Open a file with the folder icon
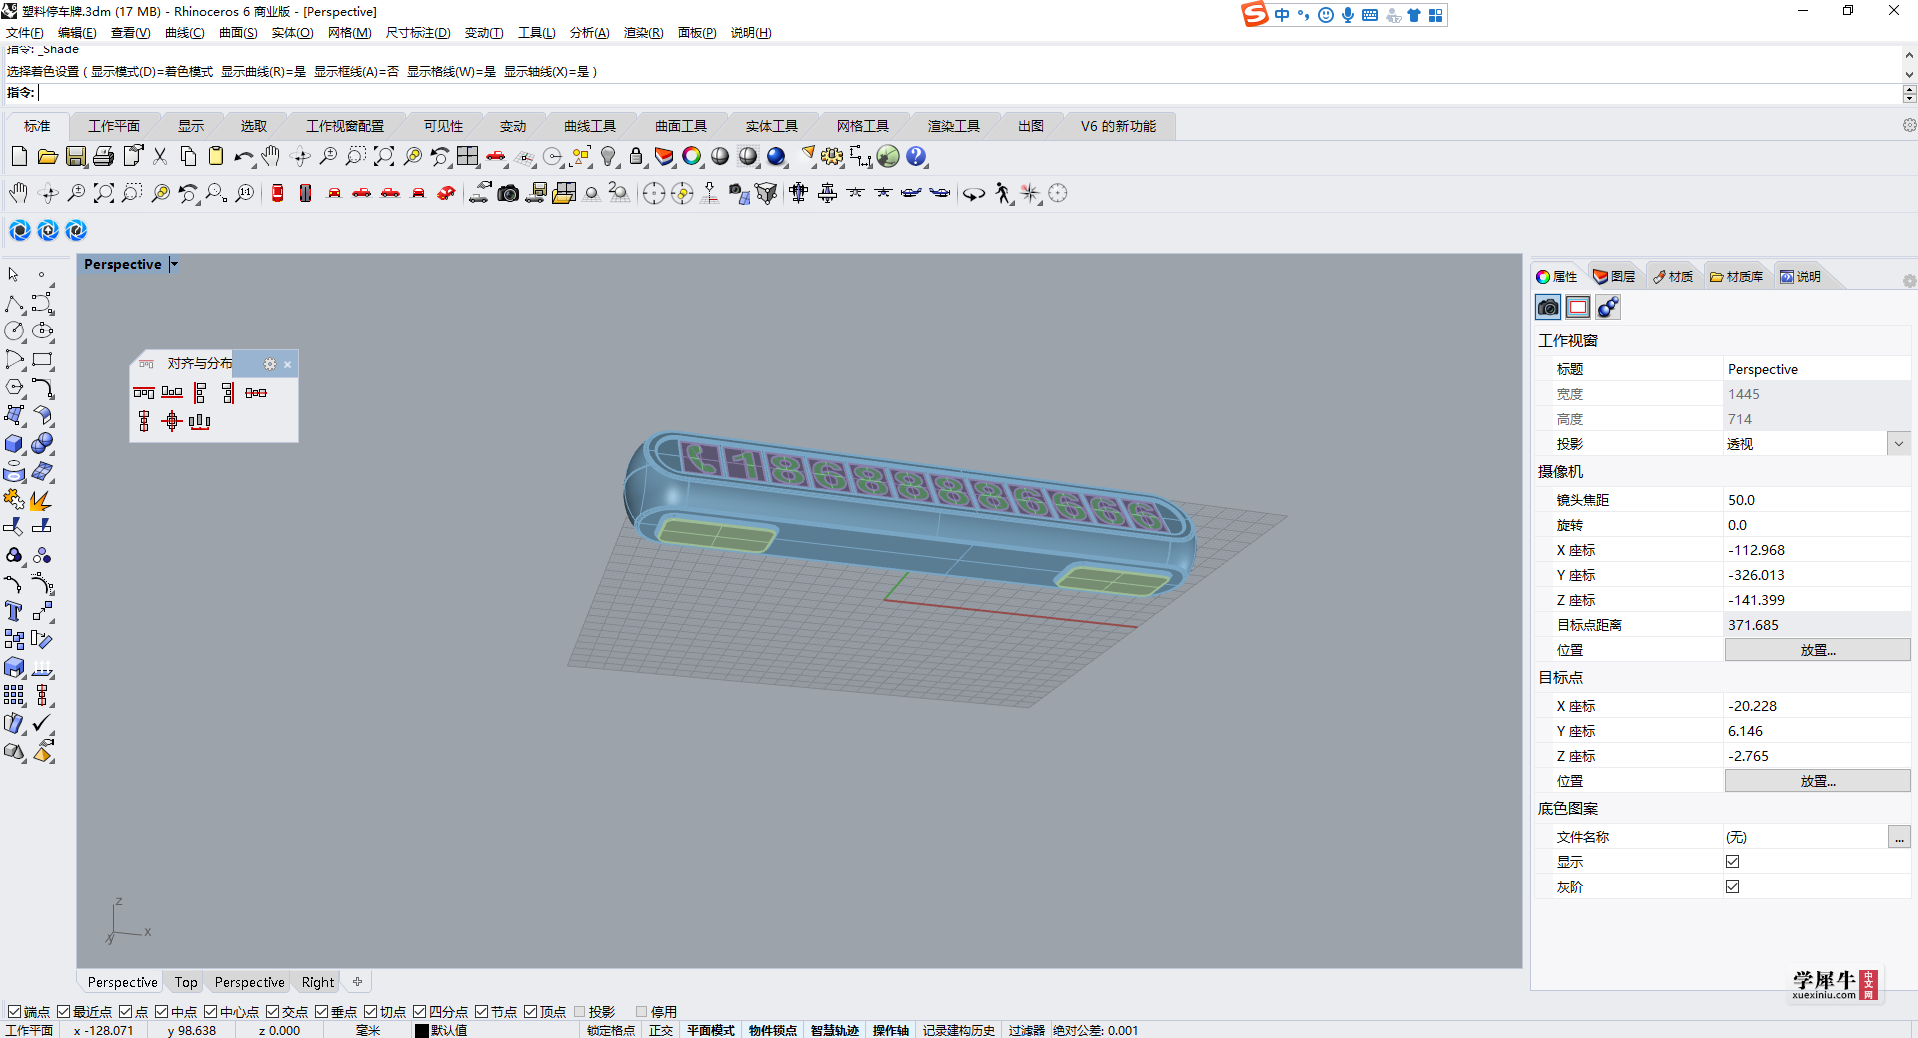The height and width of the screenshot is (1038, 1918). pyautogui.click(x=47, y=156)
